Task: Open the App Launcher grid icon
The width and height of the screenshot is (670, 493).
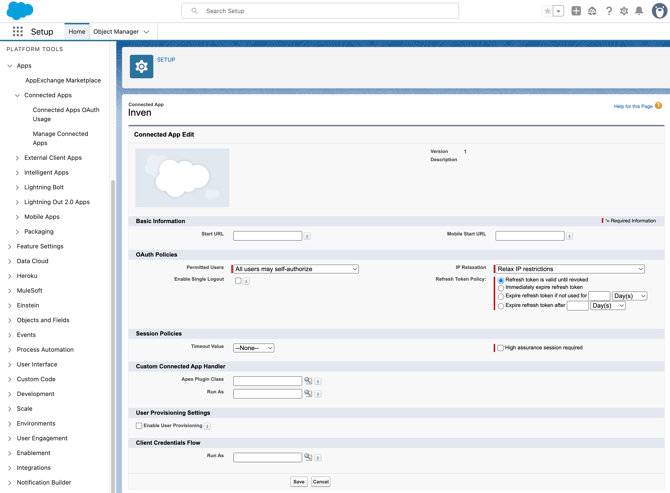Action: click(18, 31)
